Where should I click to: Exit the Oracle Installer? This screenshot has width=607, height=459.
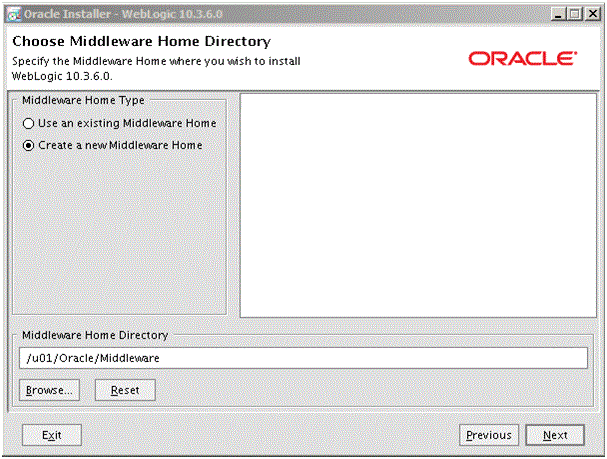[52, 435]
